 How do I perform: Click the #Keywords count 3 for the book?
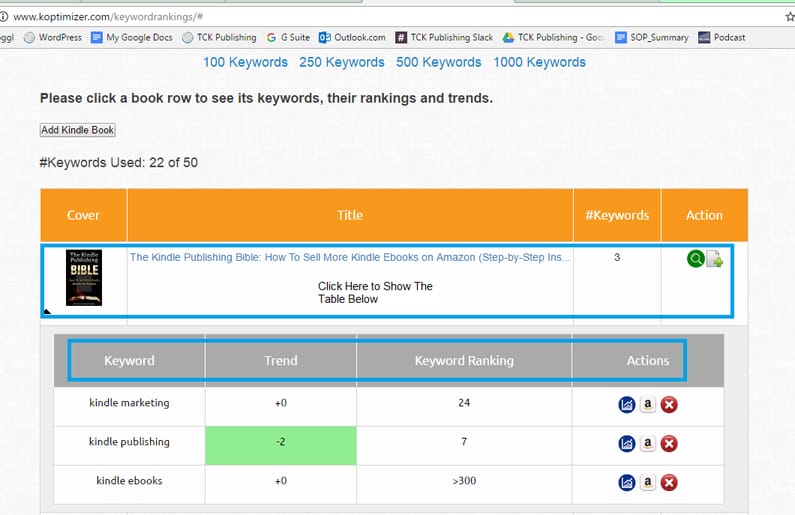click(617, 258)
